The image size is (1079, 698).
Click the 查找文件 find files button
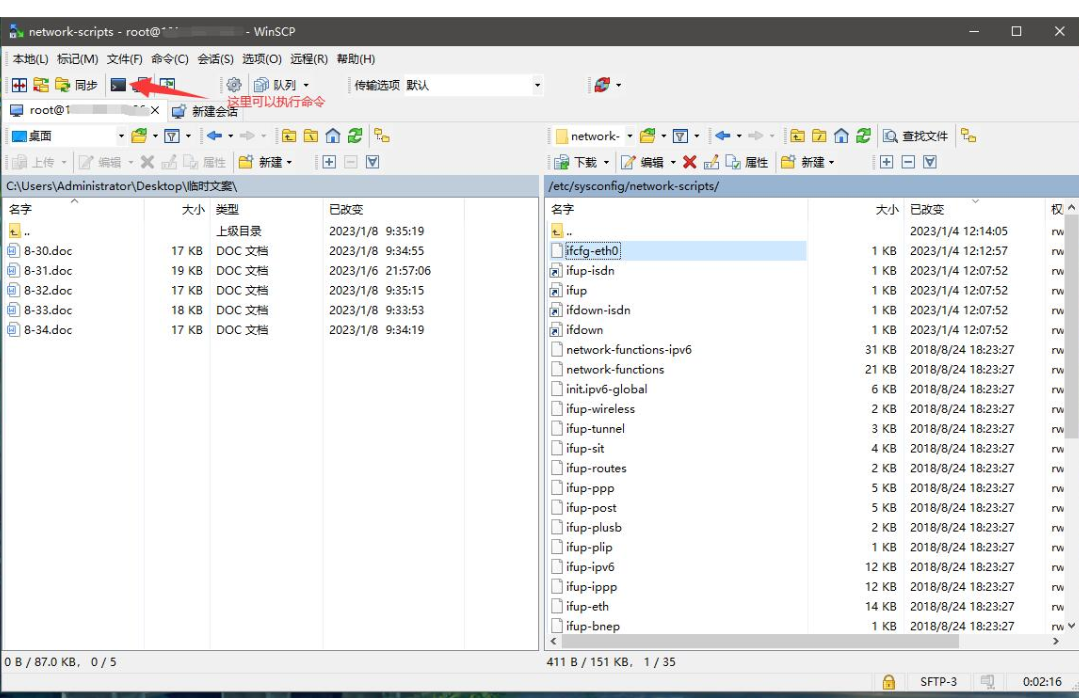tap(915, 136)
